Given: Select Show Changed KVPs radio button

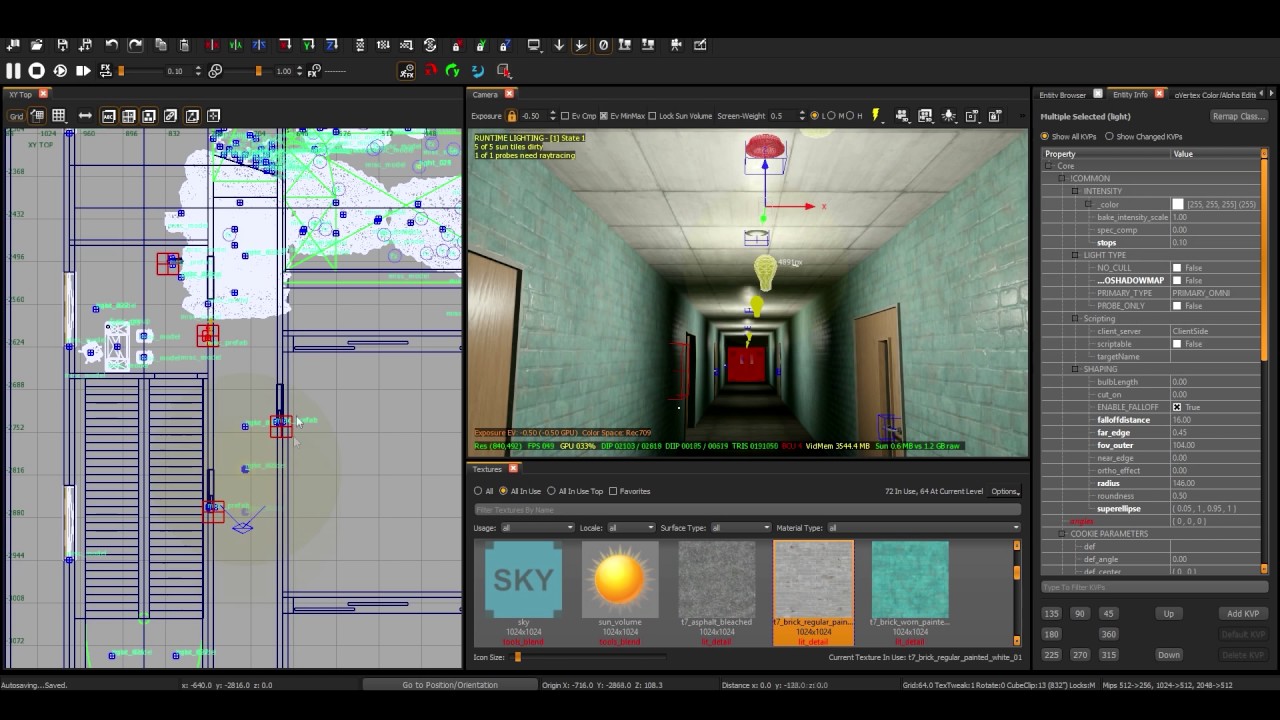Looking at the screenshot, I should coord(1109,137).
